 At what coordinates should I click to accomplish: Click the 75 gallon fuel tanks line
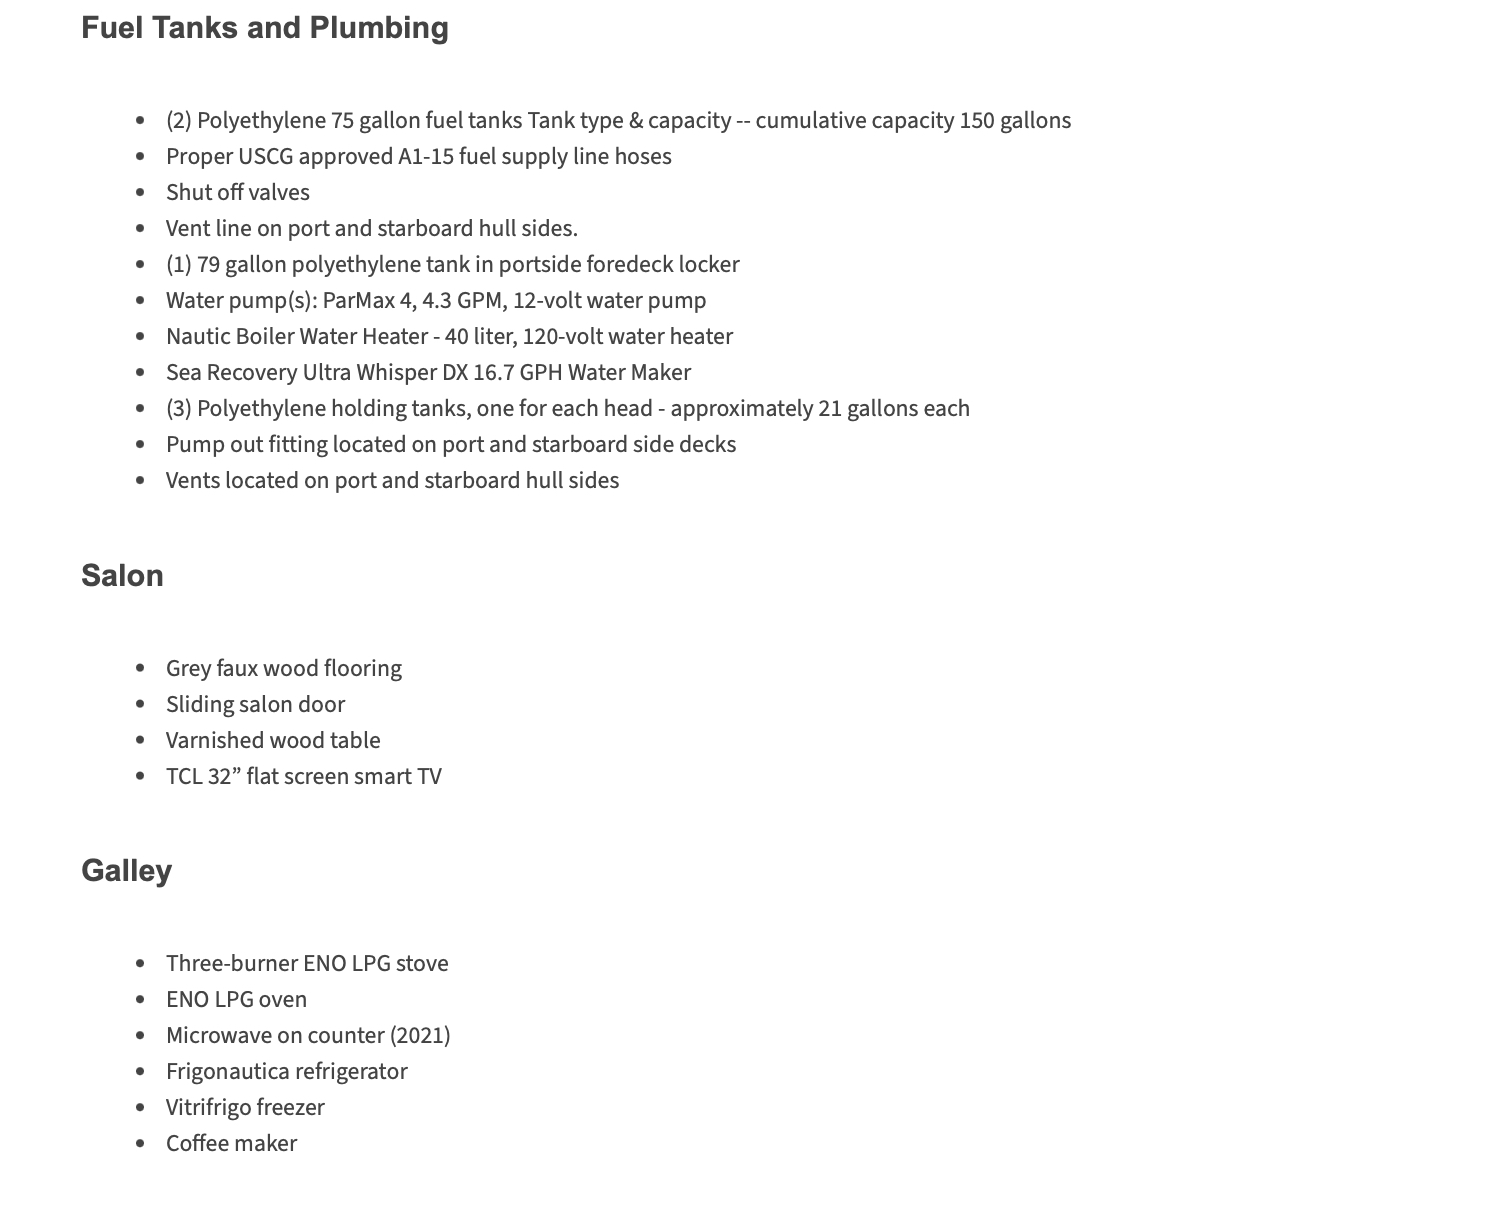pos(617,121)
